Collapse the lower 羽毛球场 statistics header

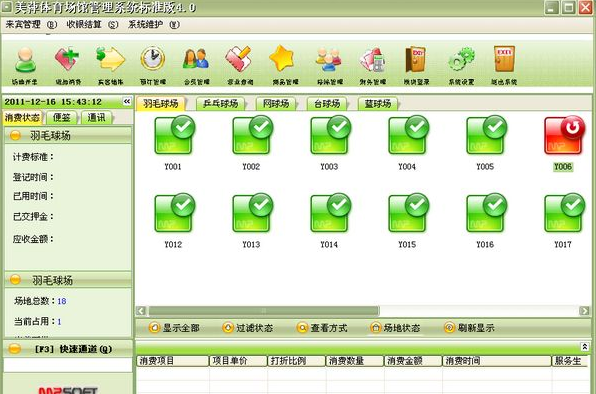68,280
